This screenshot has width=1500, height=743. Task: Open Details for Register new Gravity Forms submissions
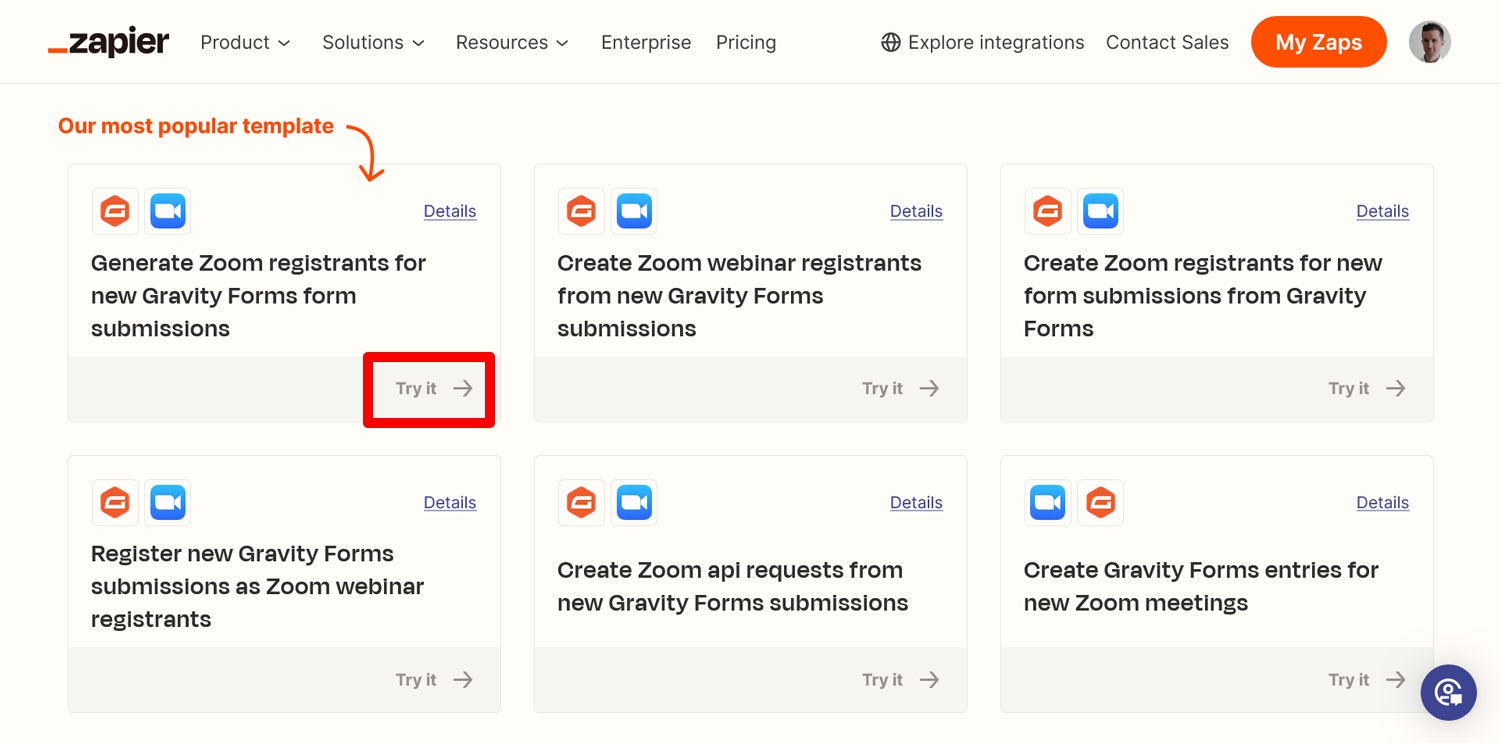coord(450,502)
